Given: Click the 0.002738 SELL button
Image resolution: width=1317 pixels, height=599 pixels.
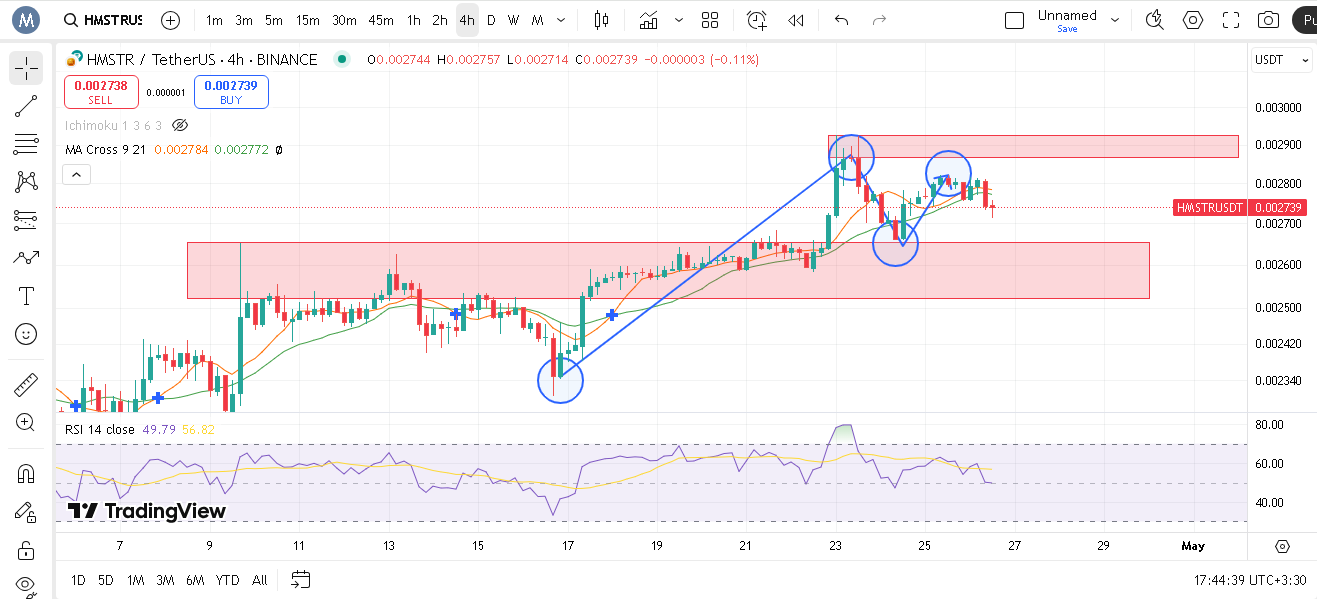Looking at the screenshot, I should coord(101,92).
